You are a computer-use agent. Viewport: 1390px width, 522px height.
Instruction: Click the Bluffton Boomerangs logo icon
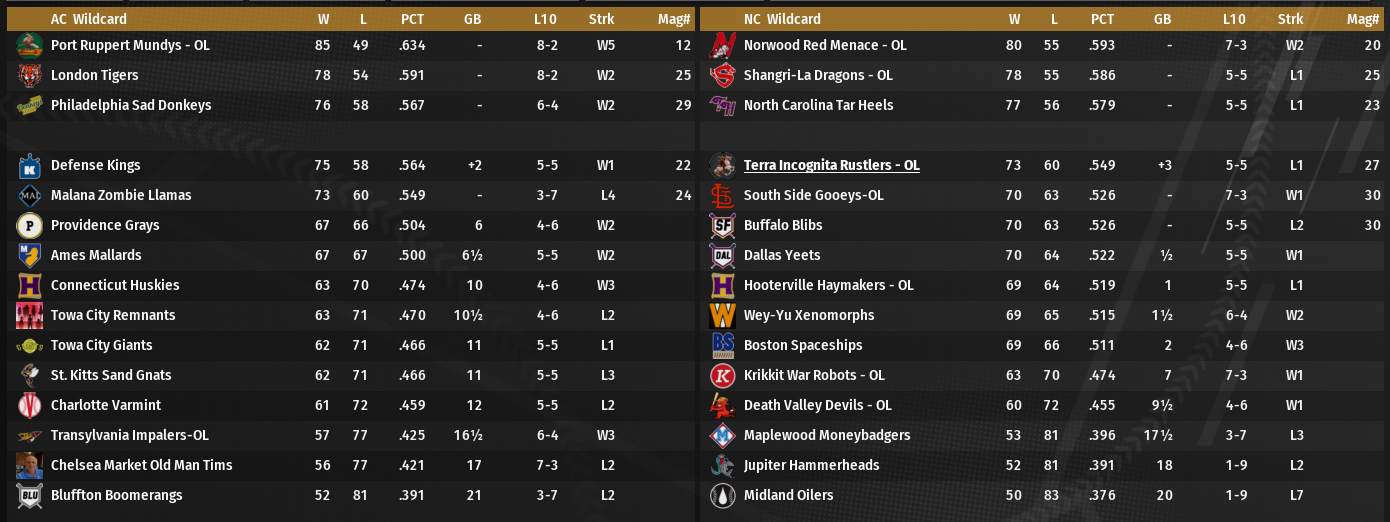[28, 495]
